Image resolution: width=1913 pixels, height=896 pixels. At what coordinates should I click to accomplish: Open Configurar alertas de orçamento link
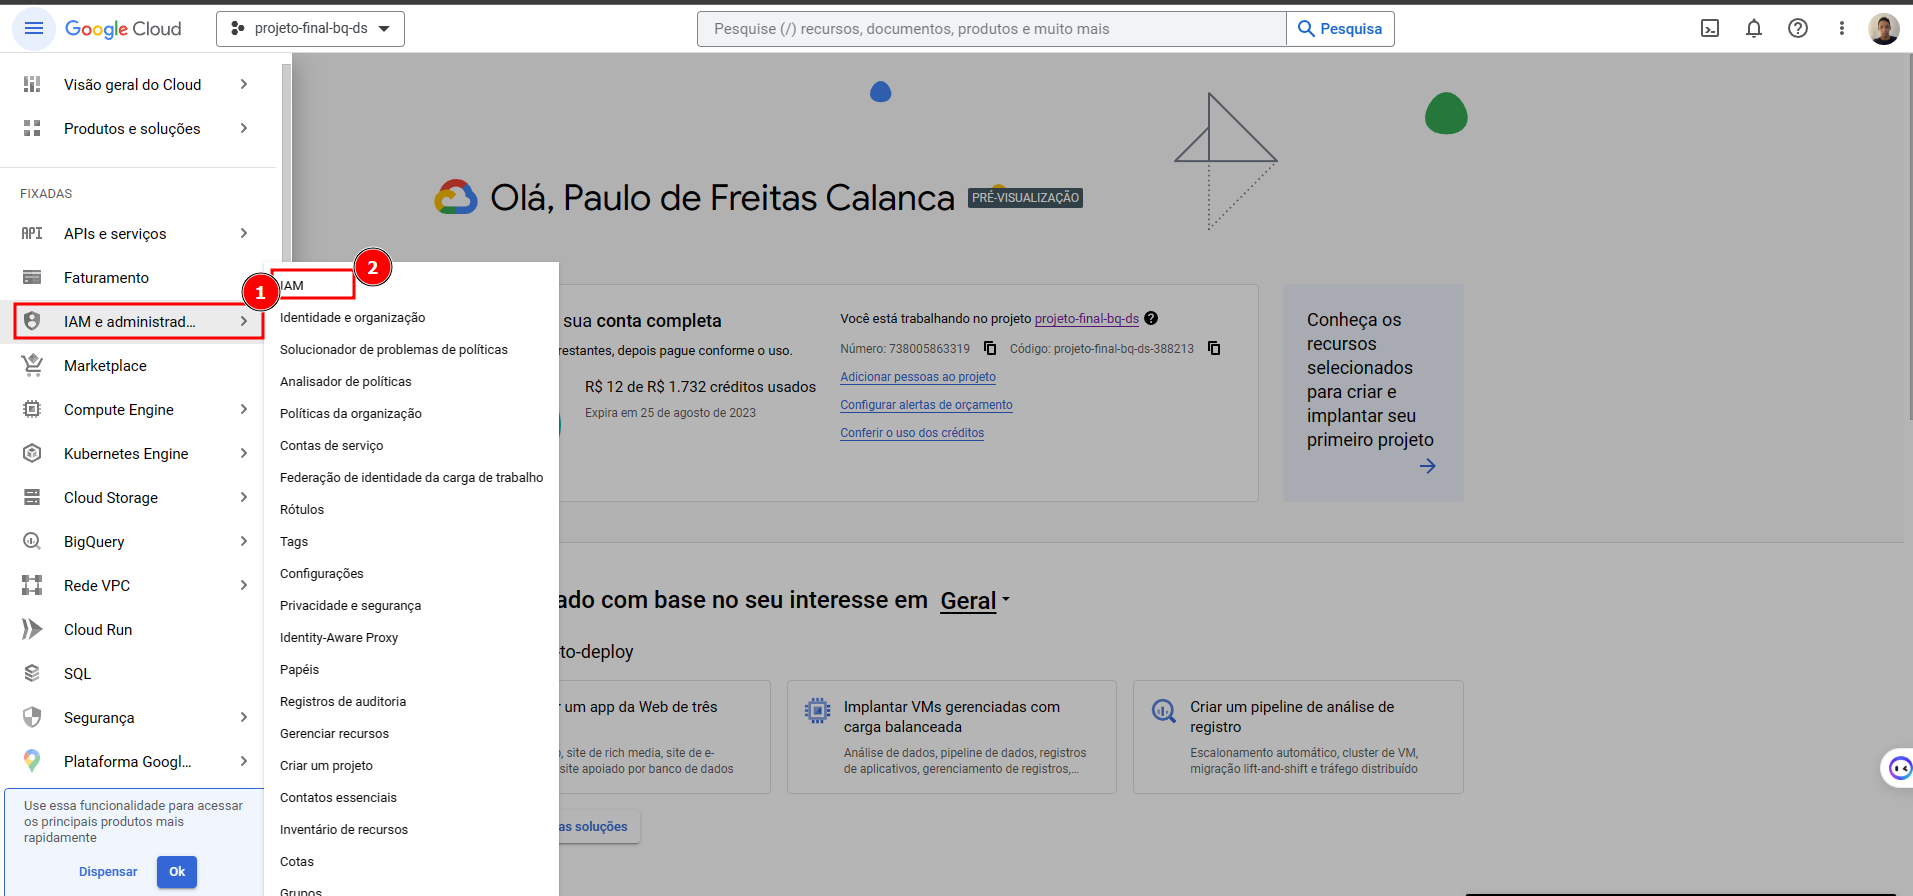[926, 405]
